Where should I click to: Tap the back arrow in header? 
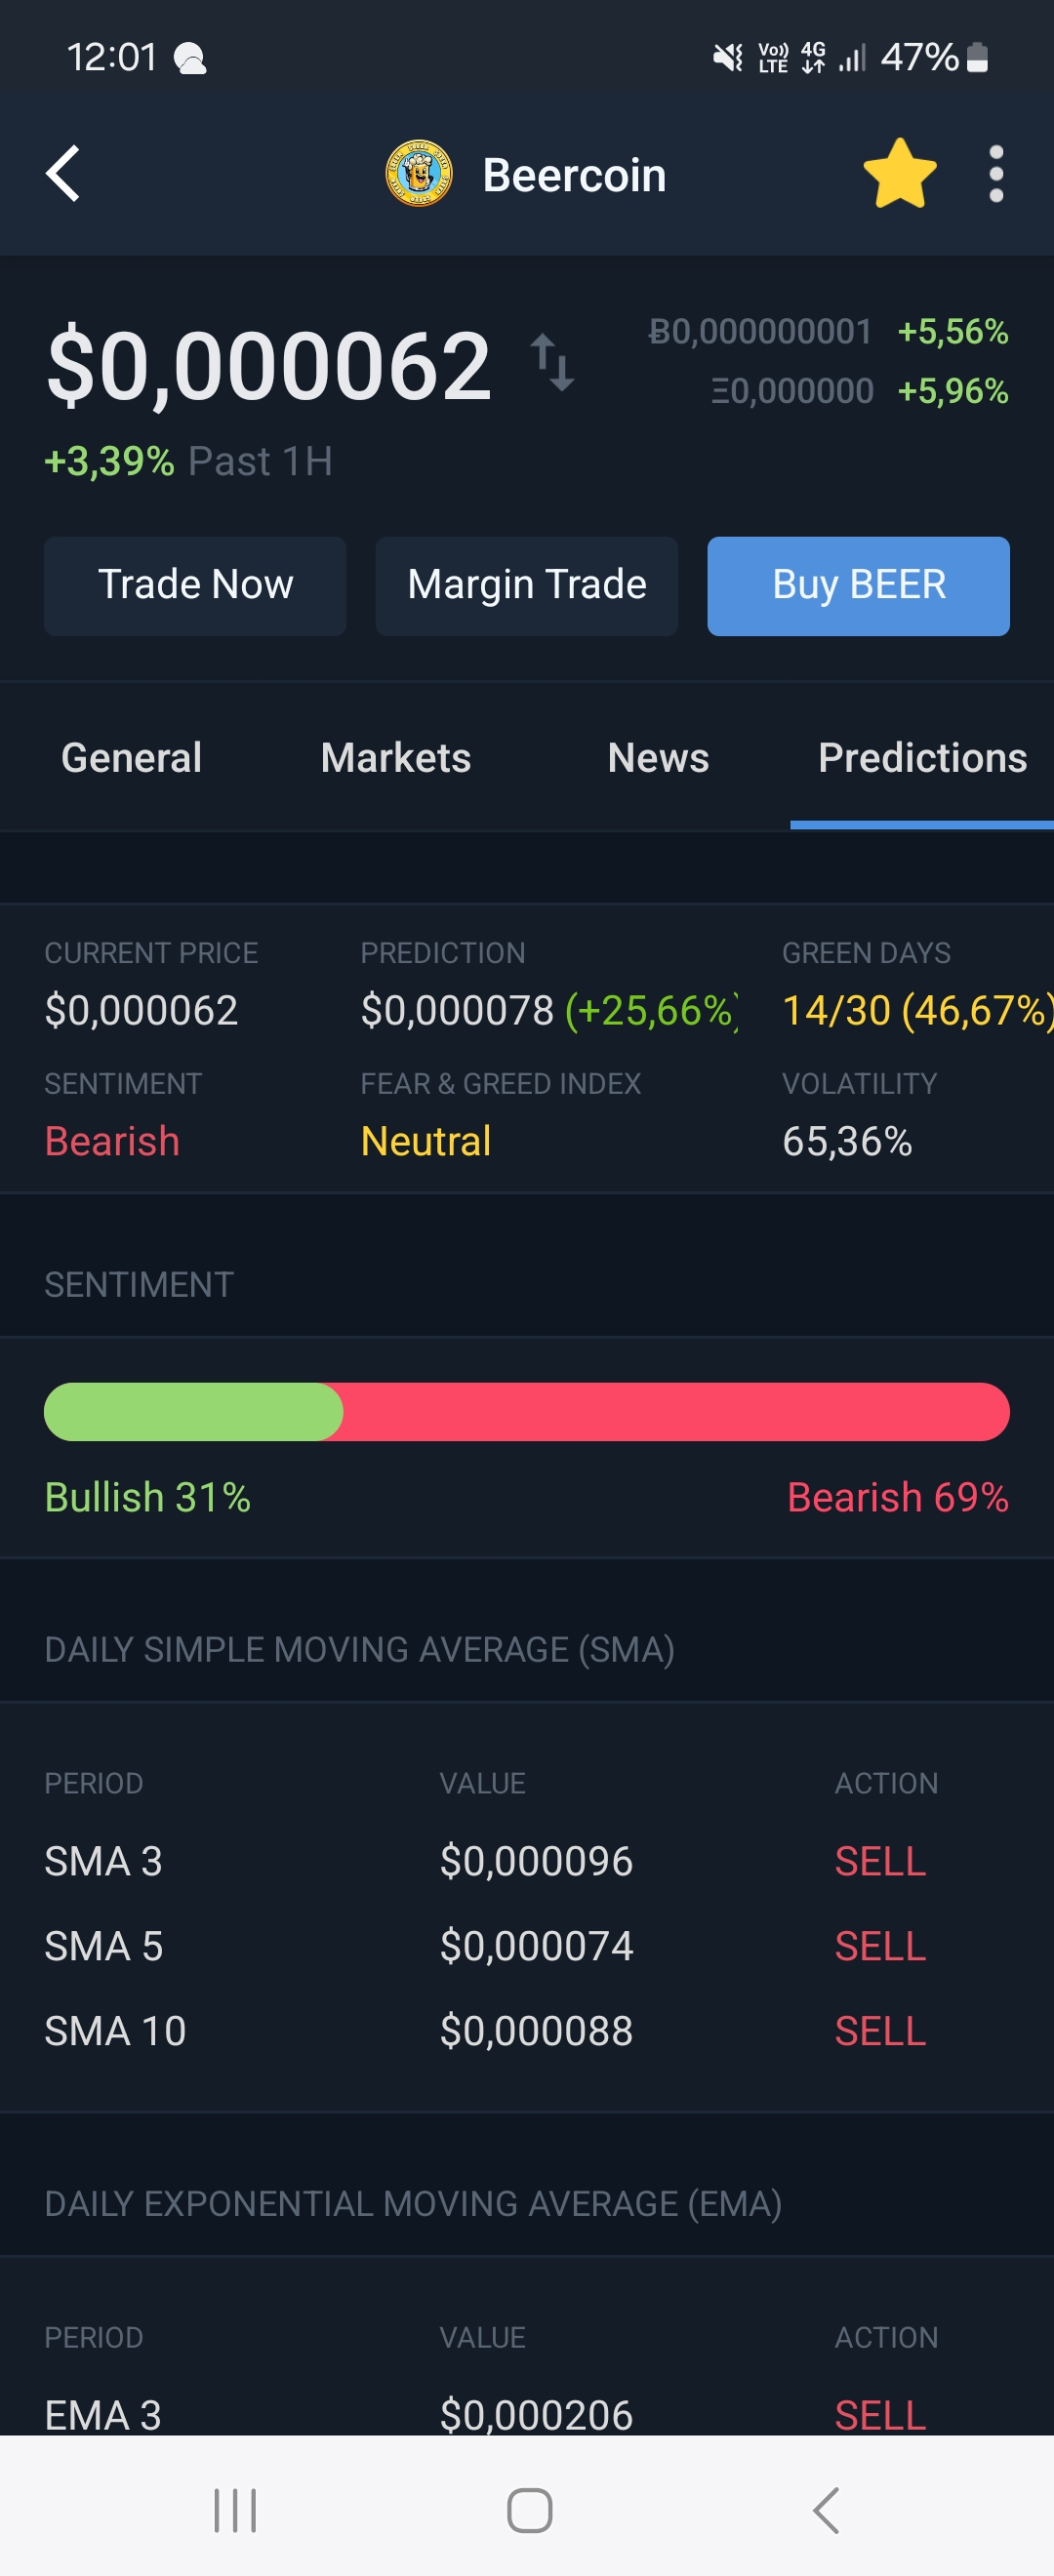62,174
